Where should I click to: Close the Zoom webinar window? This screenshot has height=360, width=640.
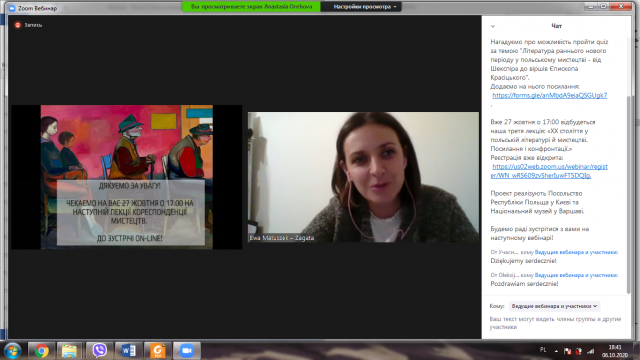click(622, 6)
